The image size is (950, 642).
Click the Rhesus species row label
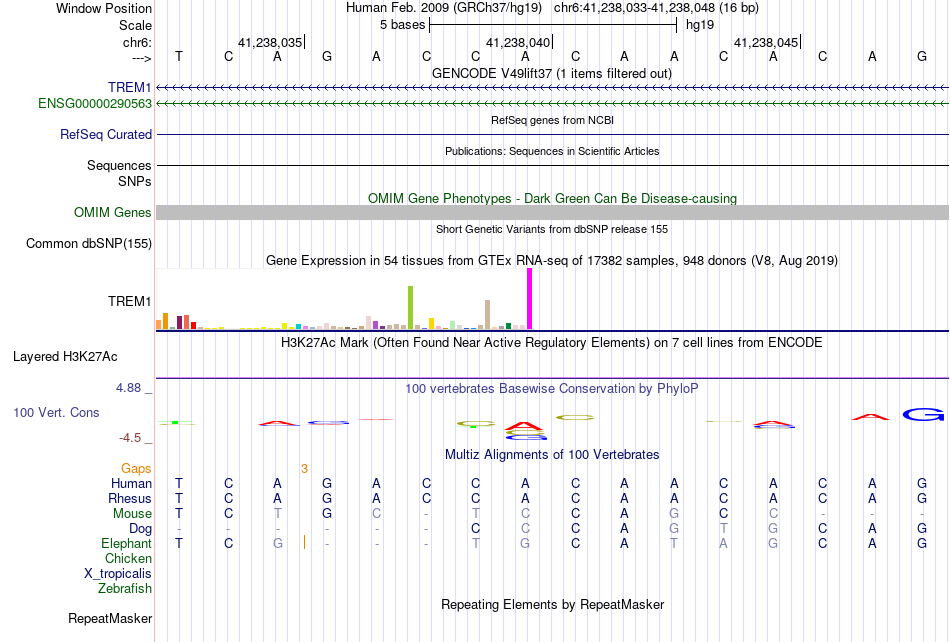[130, 498]
